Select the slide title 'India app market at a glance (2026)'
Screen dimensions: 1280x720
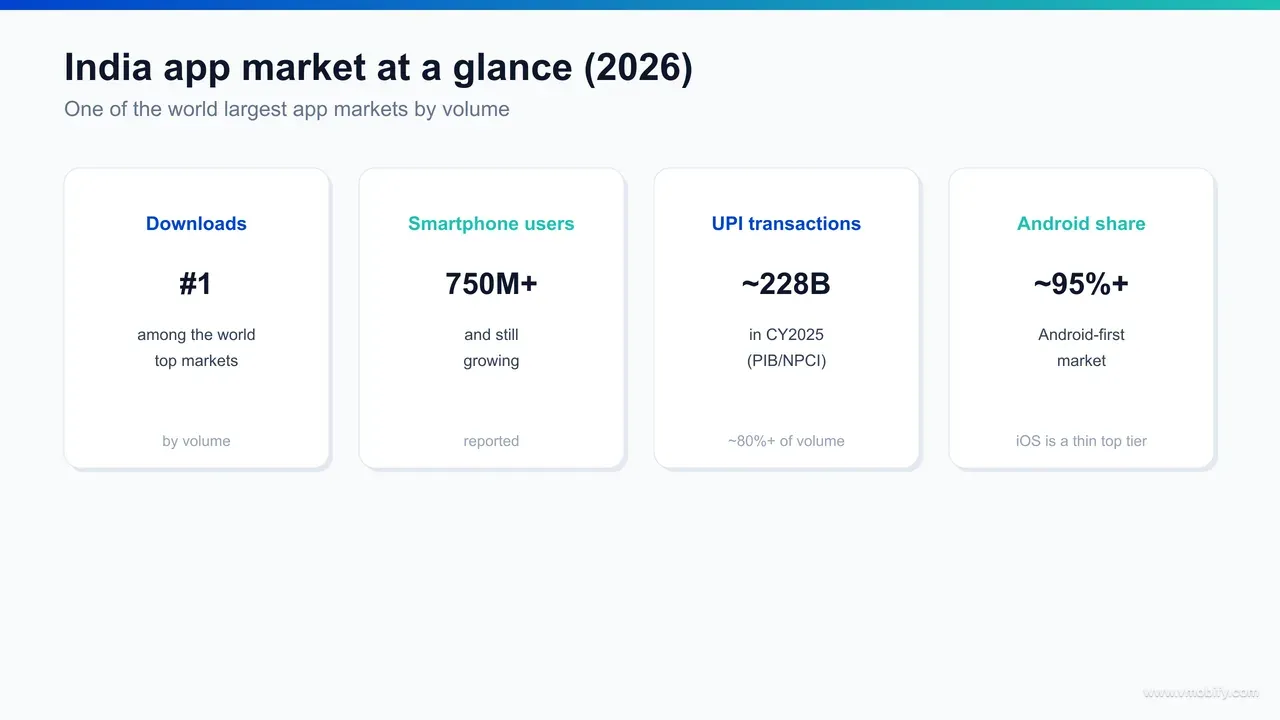[x=378, y=68]
